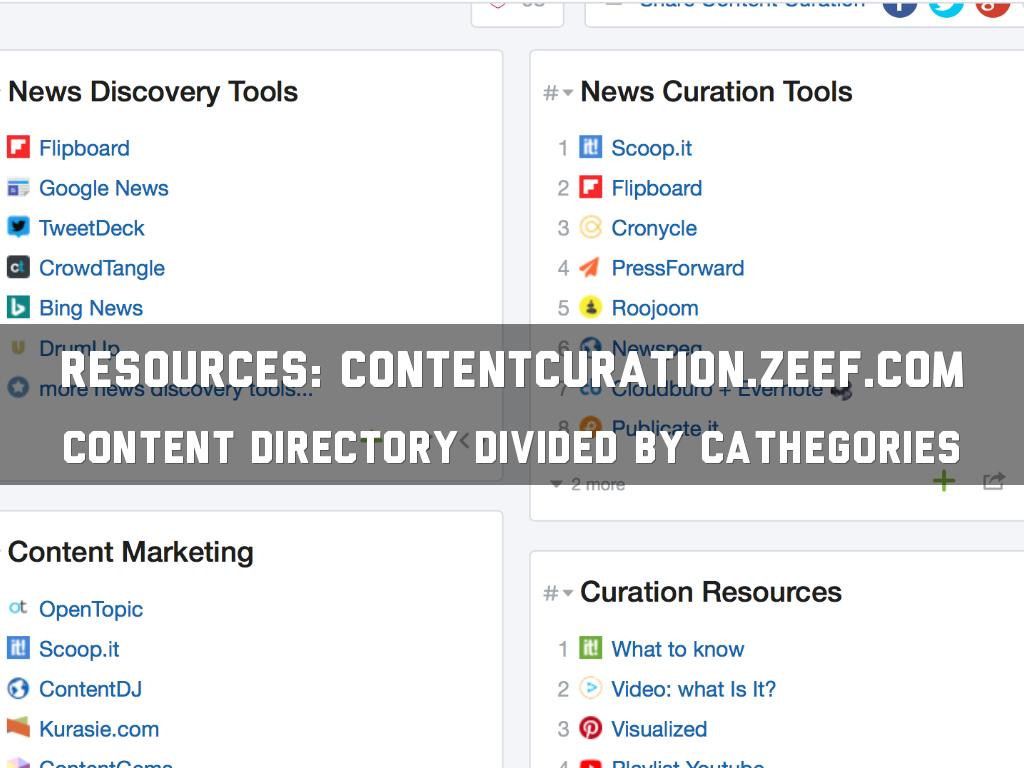Click the Bing News logo icon
Screen dimensions: 1024x768
(18, 308)
